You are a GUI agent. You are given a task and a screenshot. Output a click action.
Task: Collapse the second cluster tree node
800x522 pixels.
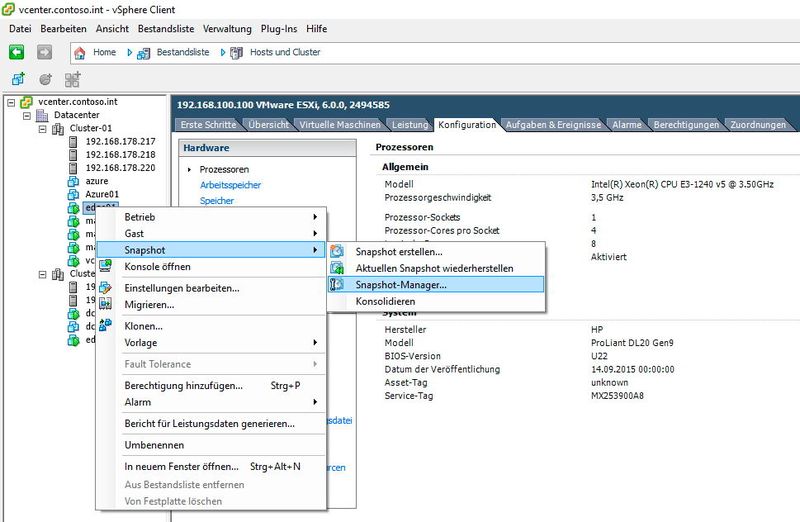(x=42, y=275)
